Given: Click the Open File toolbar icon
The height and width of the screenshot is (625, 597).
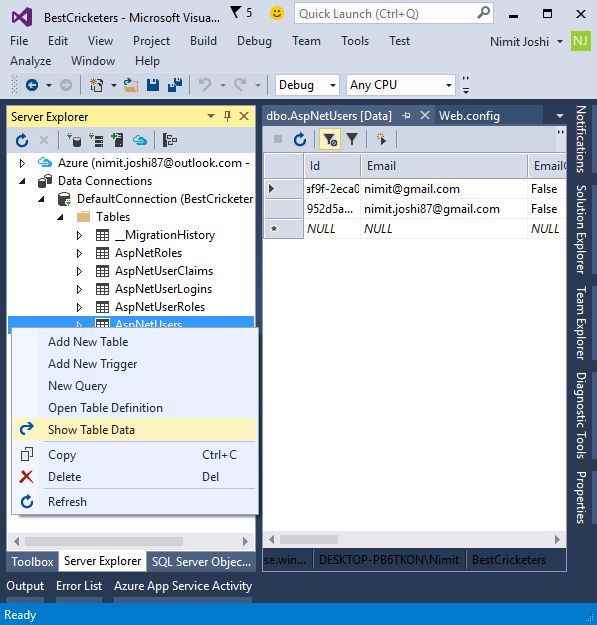Looking at the screenshot, I should 130,85.
